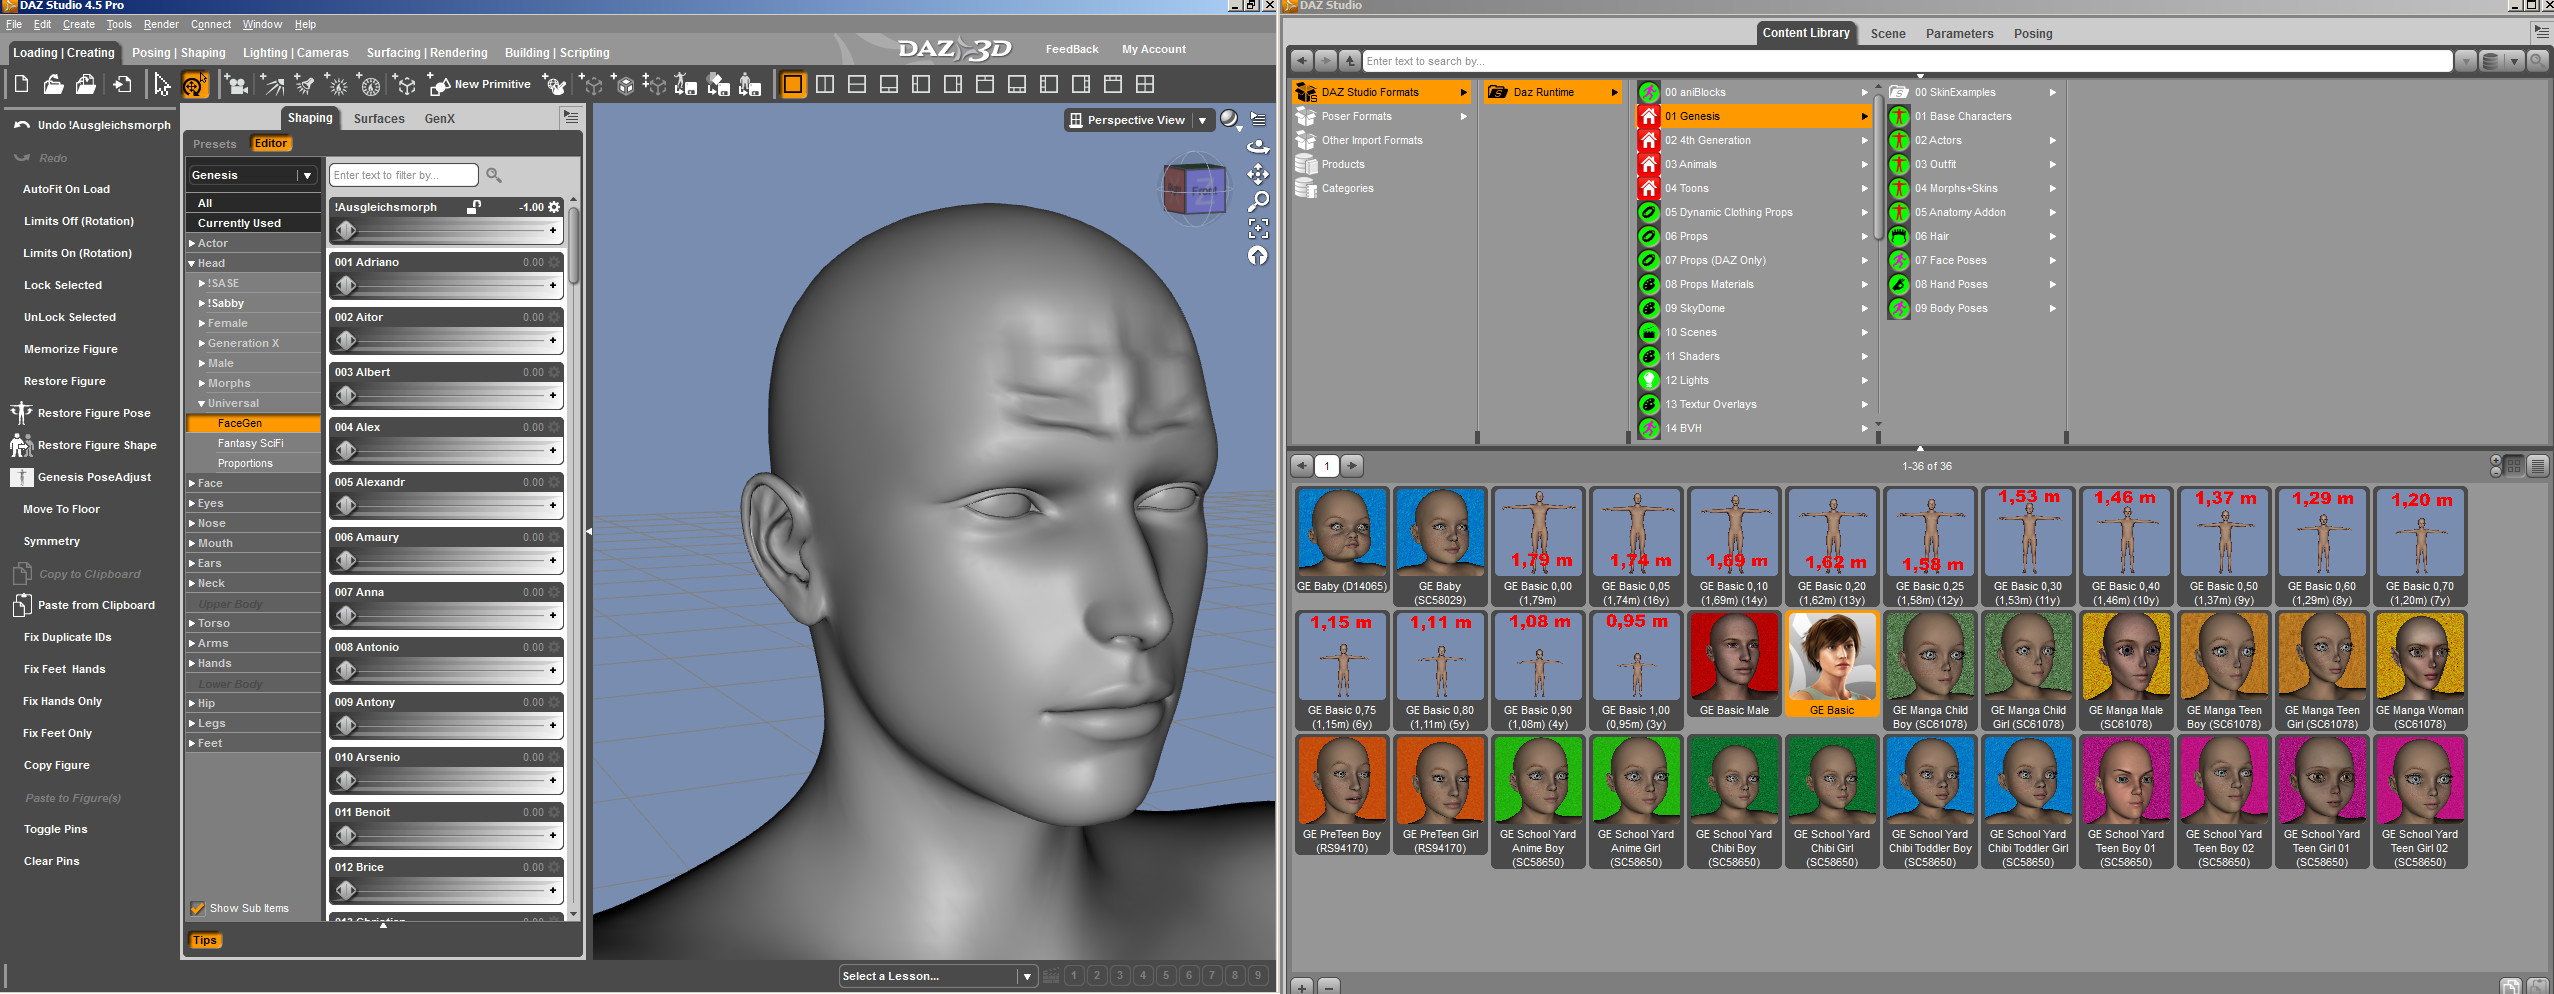Click the Tips button

(x=204, y=940)
